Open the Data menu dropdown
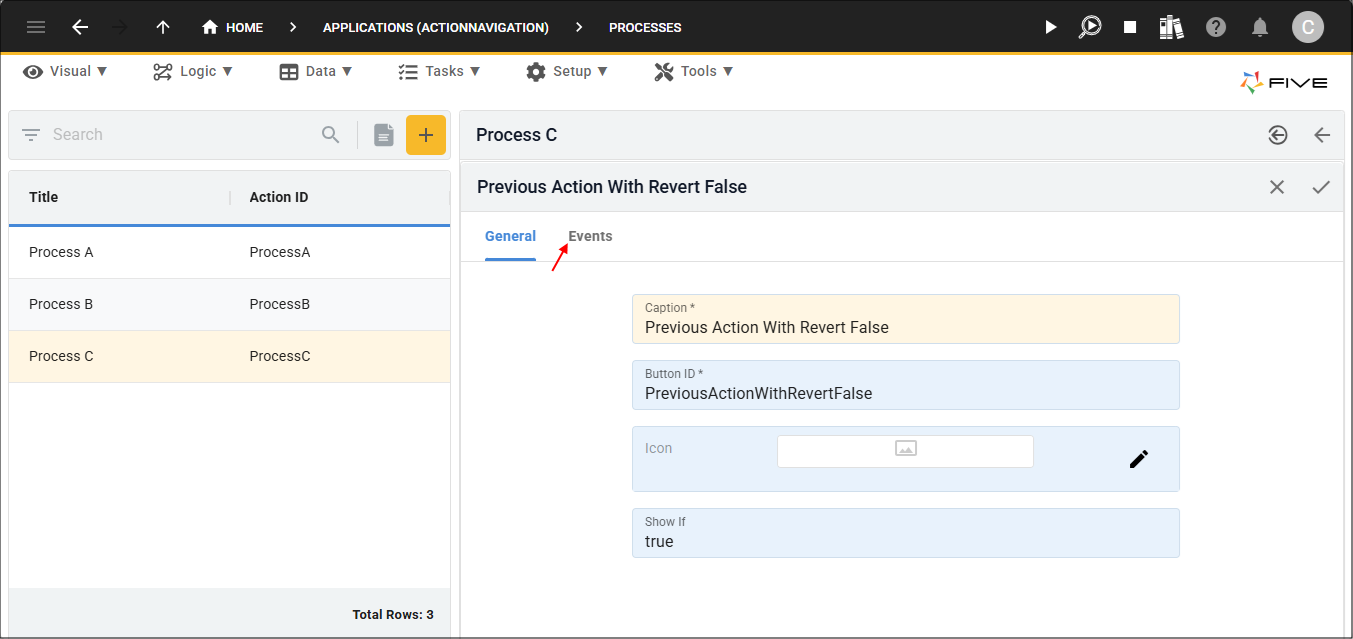The image size is (1353, 639). [316, 71]
